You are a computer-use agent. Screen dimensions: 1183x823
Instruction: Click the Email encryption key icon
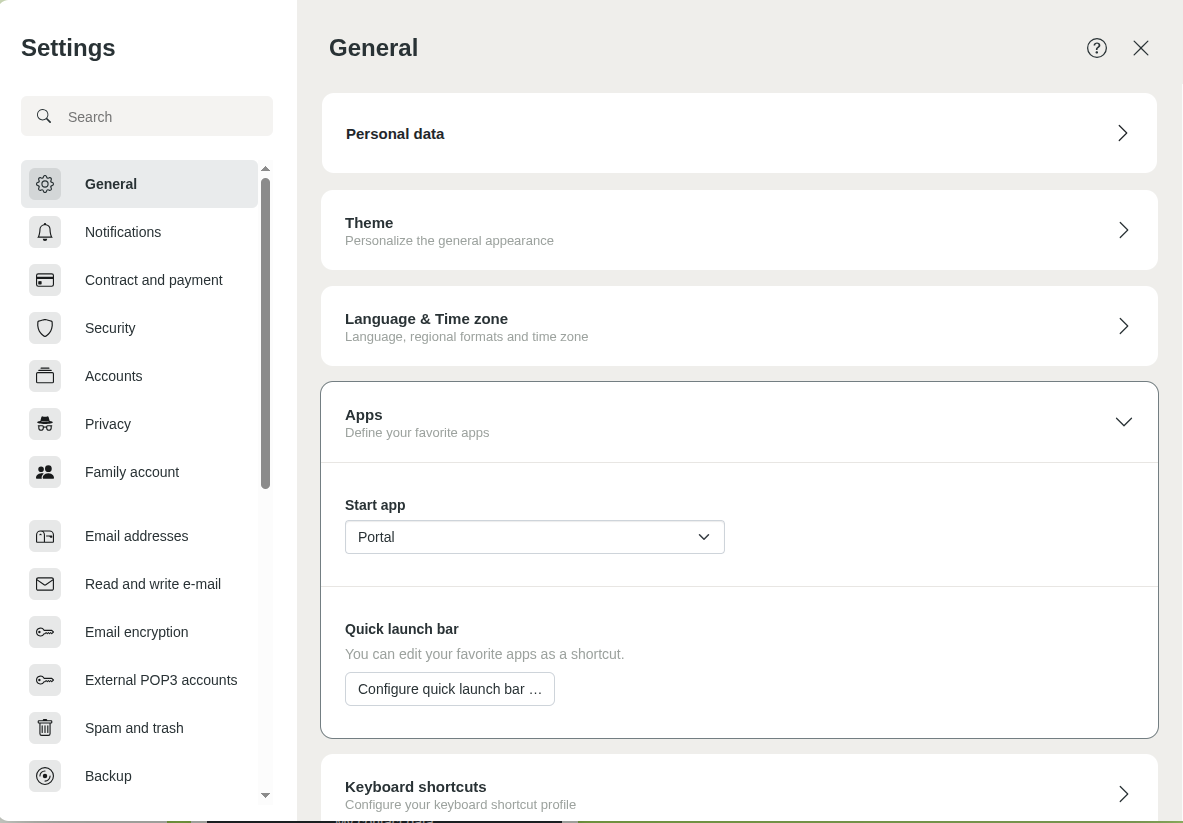(x=45, y=632)
